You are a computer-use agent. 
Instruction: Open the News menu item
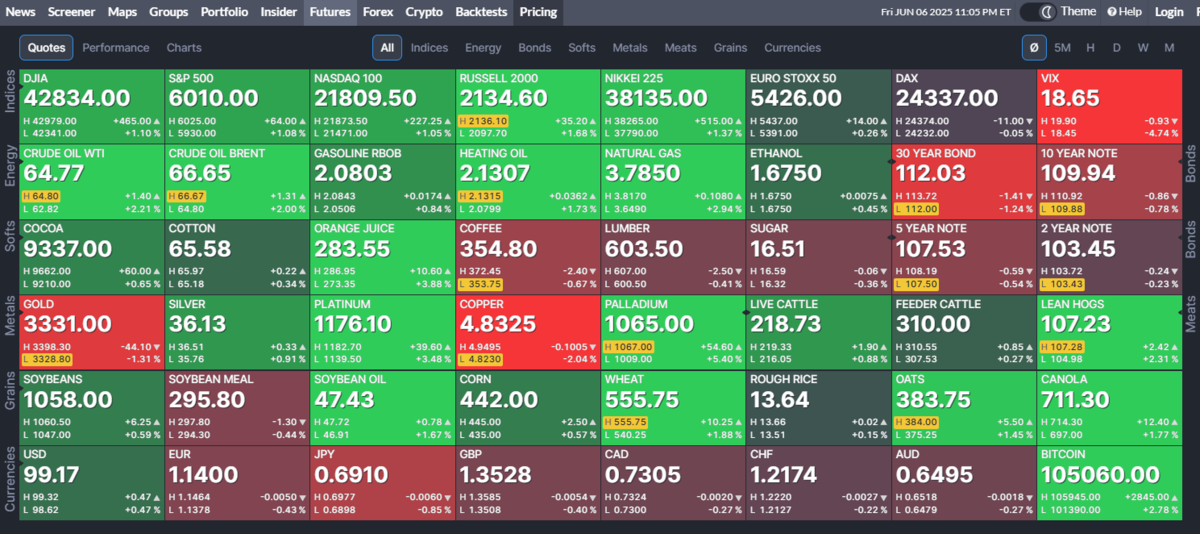pyautogui.click(x=20, y=12)
